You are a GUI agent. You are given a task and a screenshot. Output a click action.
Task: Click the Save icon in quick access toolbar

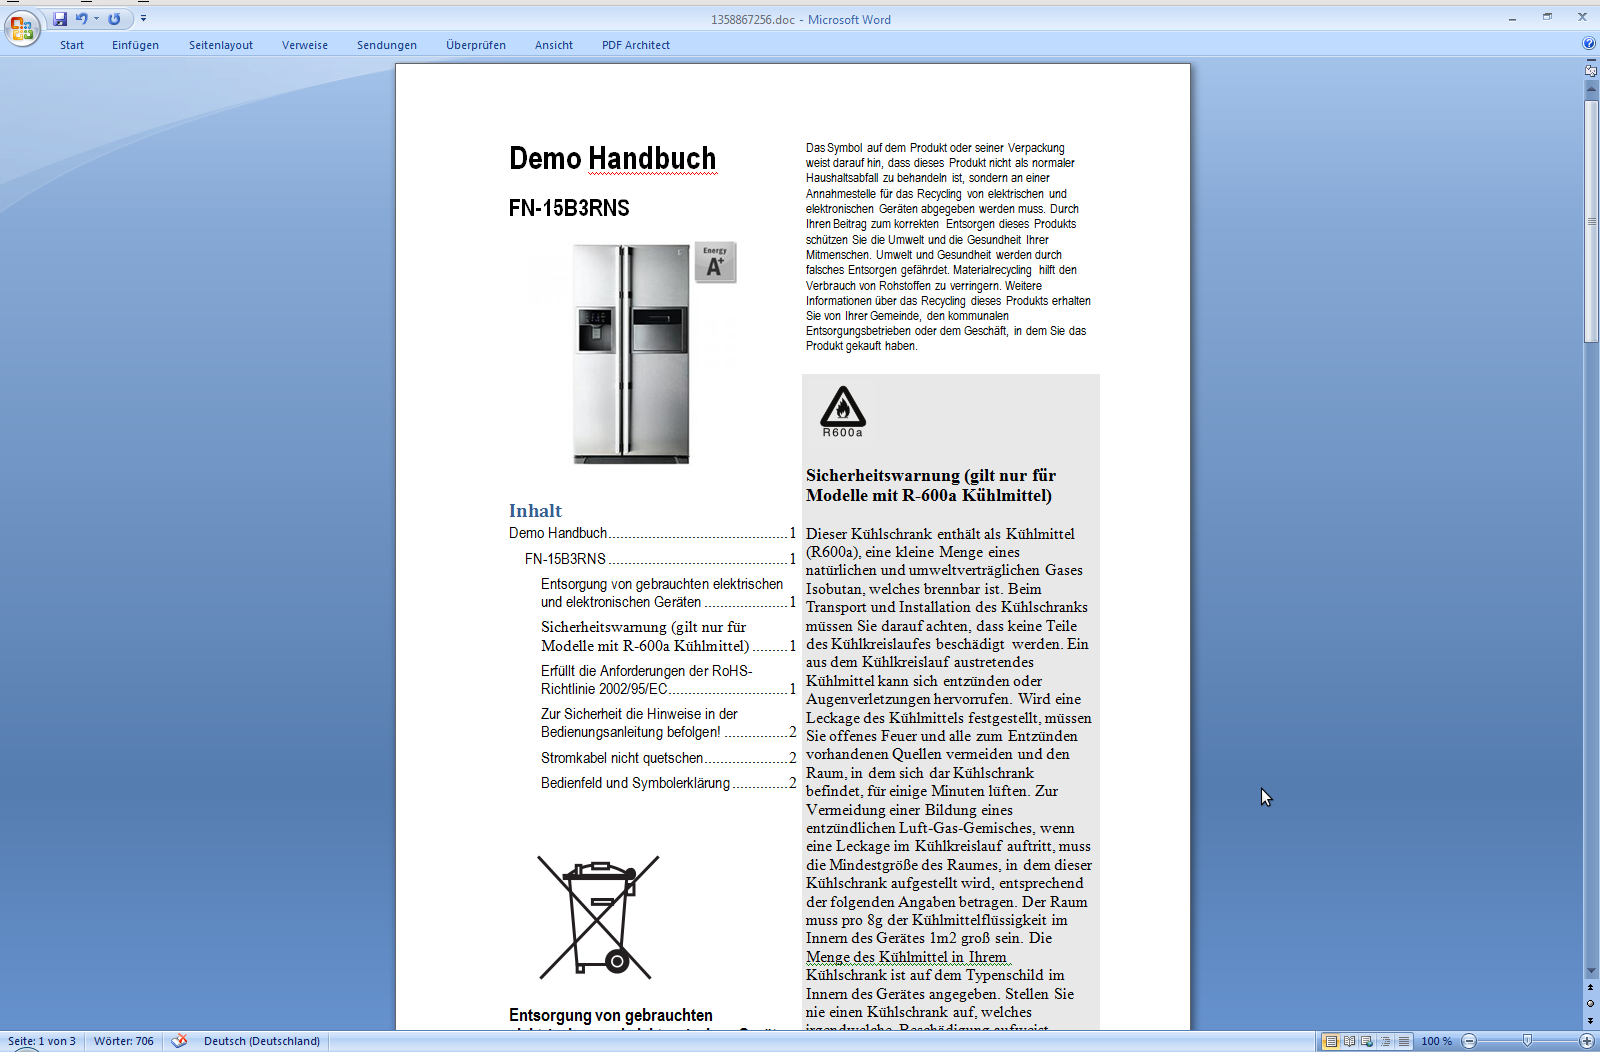60,19
